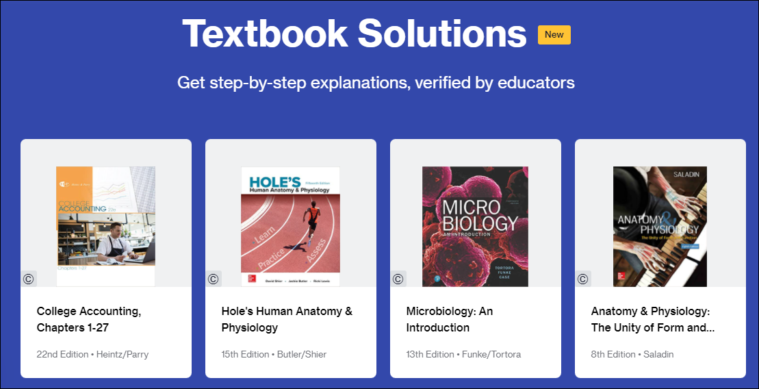Click 22nd Edition Heintz/Parry text

[x=92, y=355]
